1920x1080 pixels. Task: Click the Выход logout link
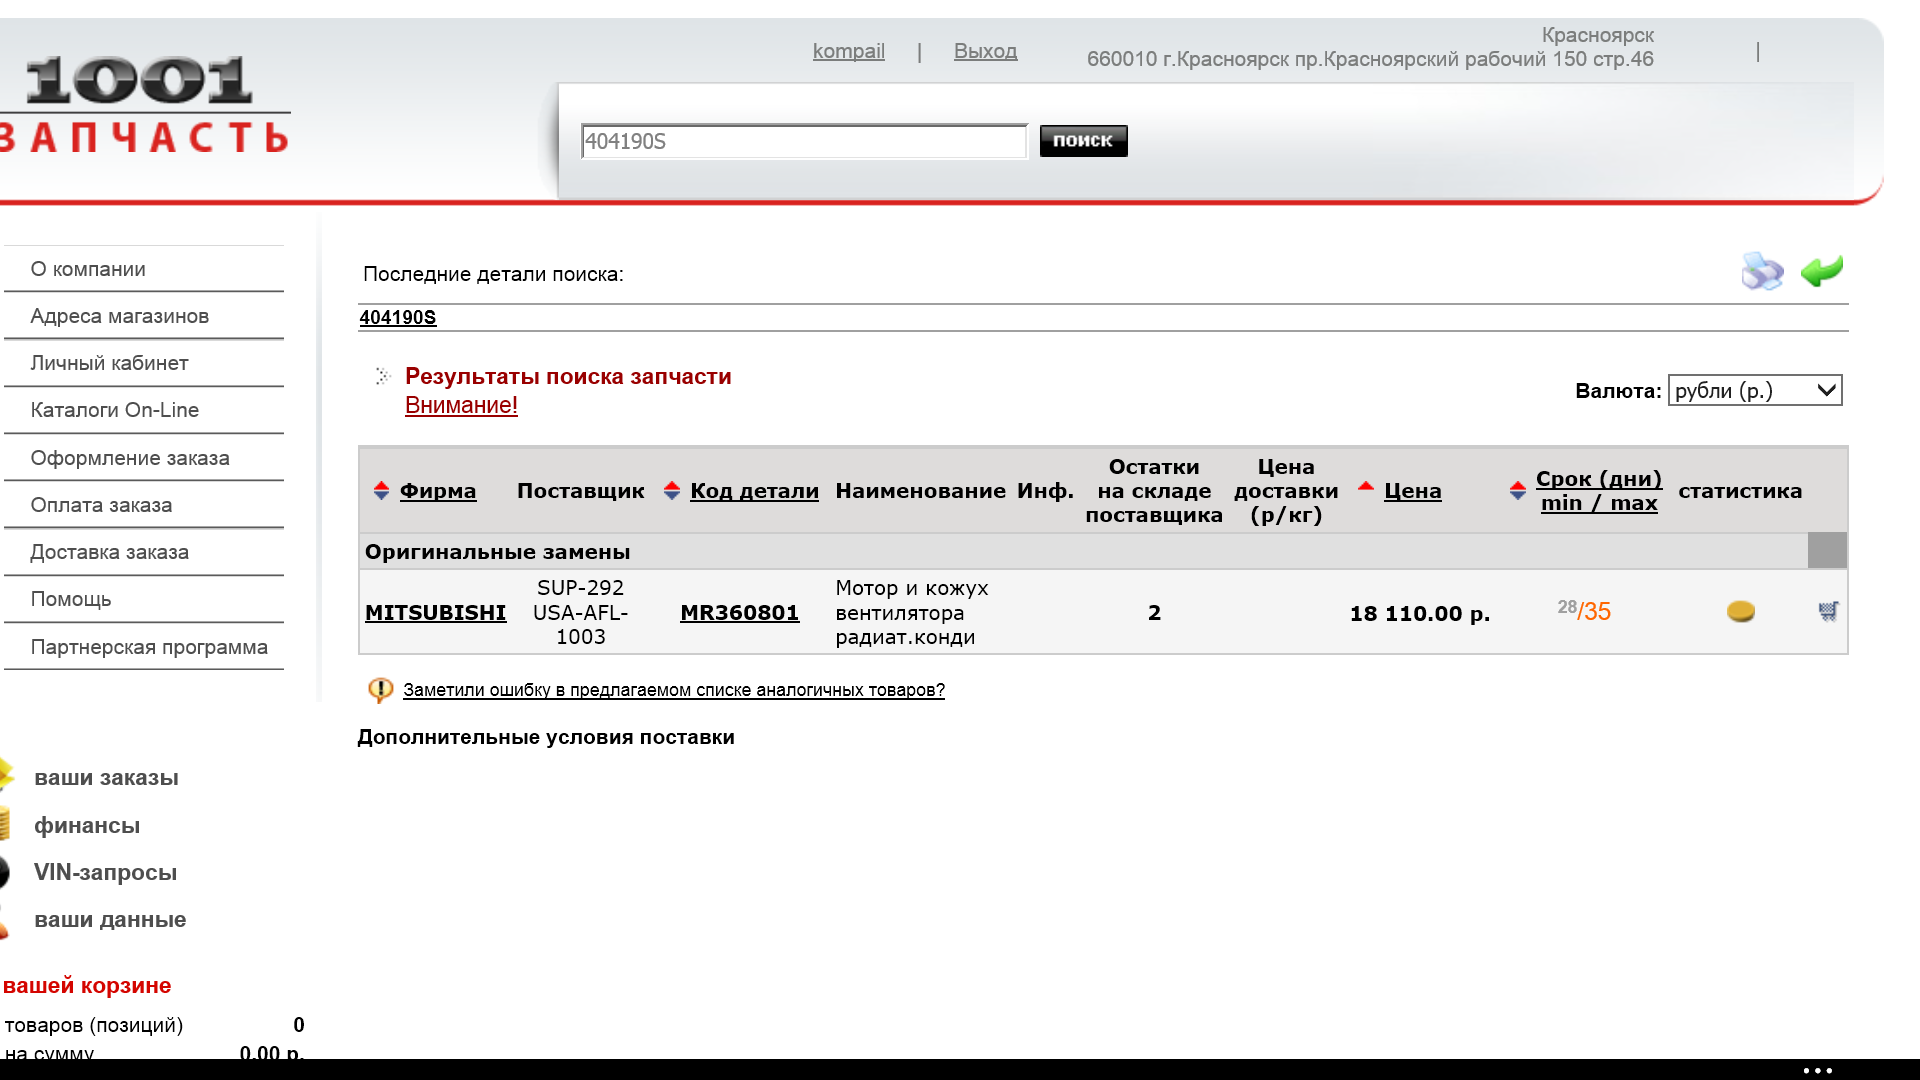tap(985, 51)
